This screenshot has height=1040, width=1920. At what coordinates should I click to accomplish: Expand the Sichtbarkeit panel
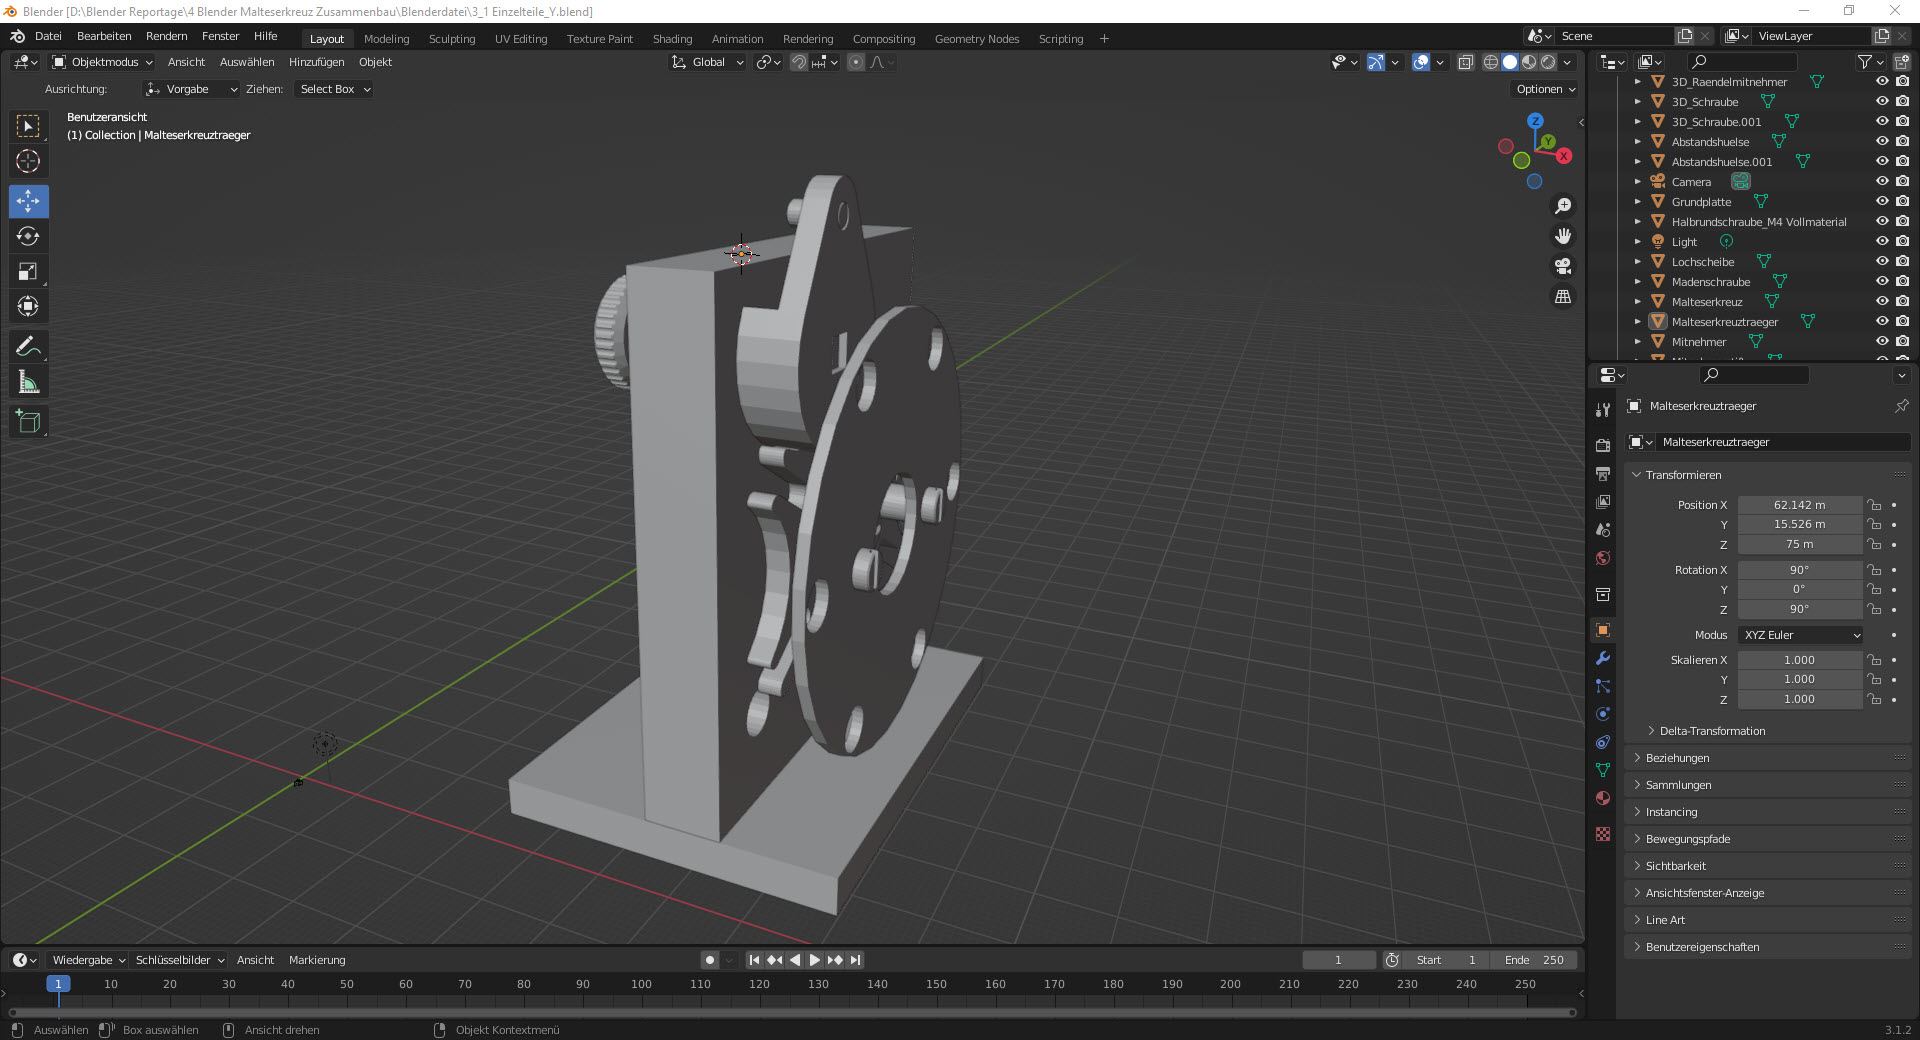(1676, 866)
